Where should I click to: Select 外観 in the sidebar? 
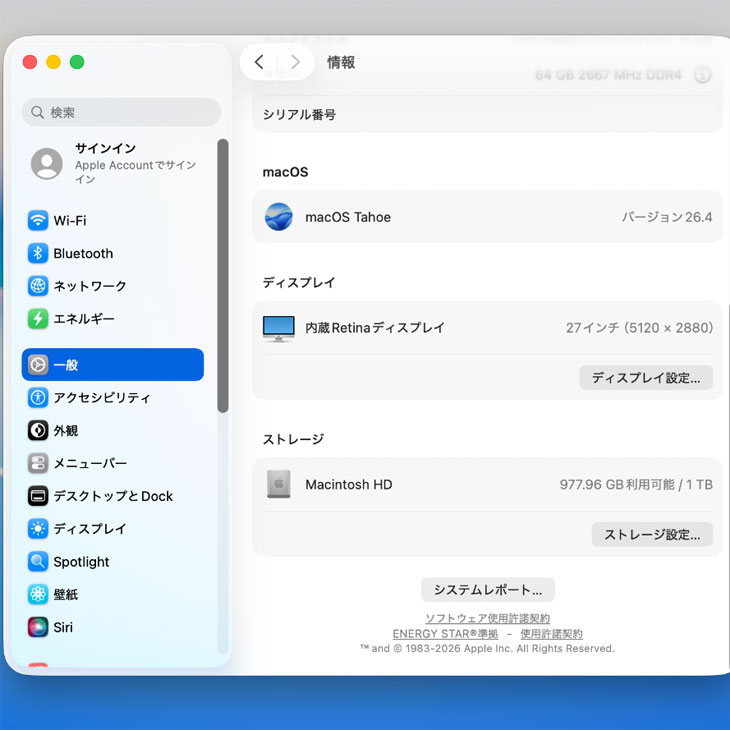[x=65, y=431]
